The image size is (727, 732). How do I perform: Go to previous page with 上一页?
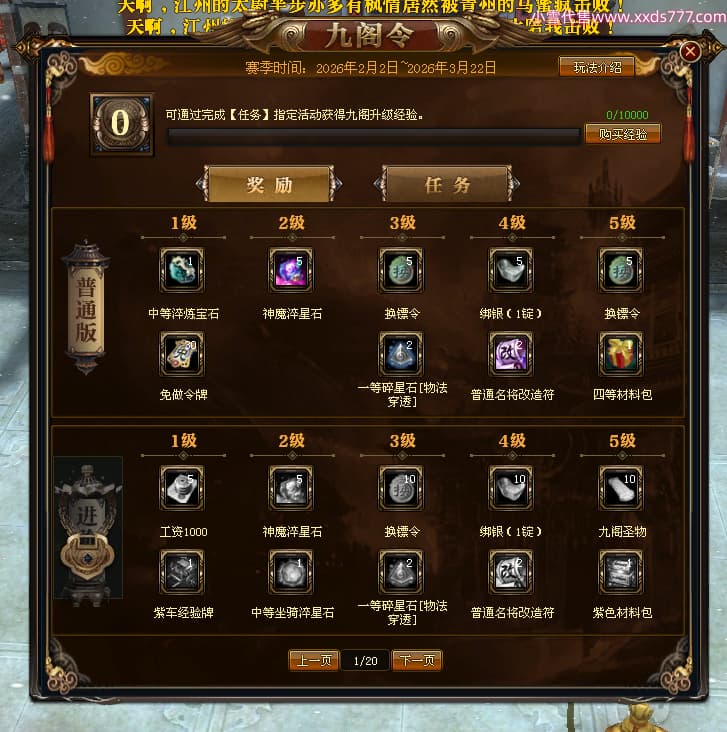point(314,661)
